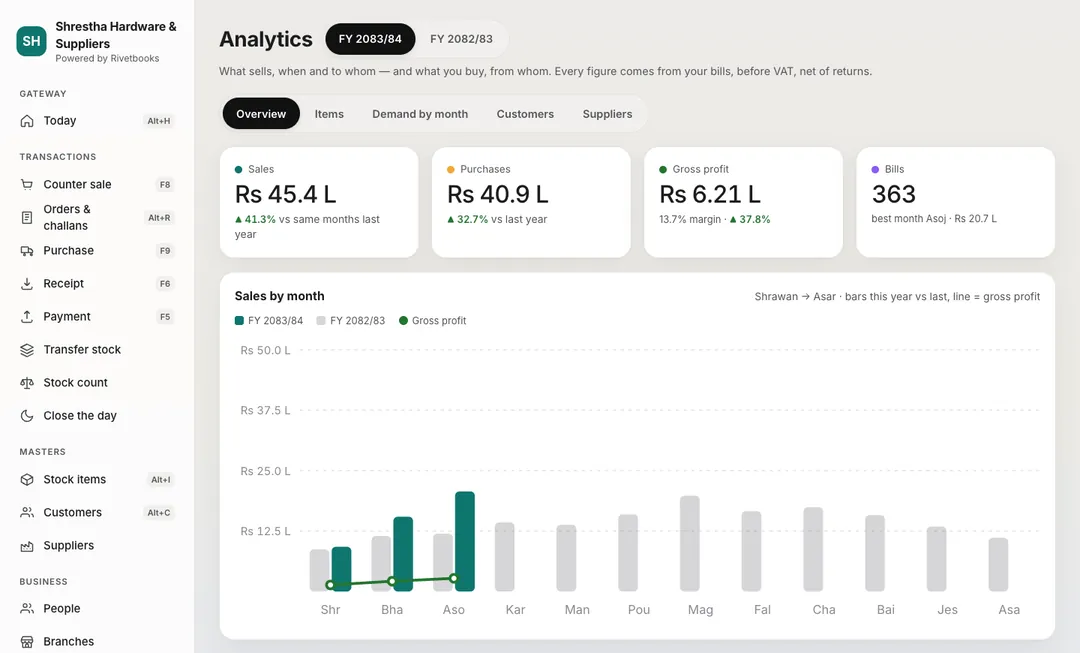Click '13.7% margin' text in Gross profit card
The height and width of the screenshot is (653, 1080).
pos(689,219)
